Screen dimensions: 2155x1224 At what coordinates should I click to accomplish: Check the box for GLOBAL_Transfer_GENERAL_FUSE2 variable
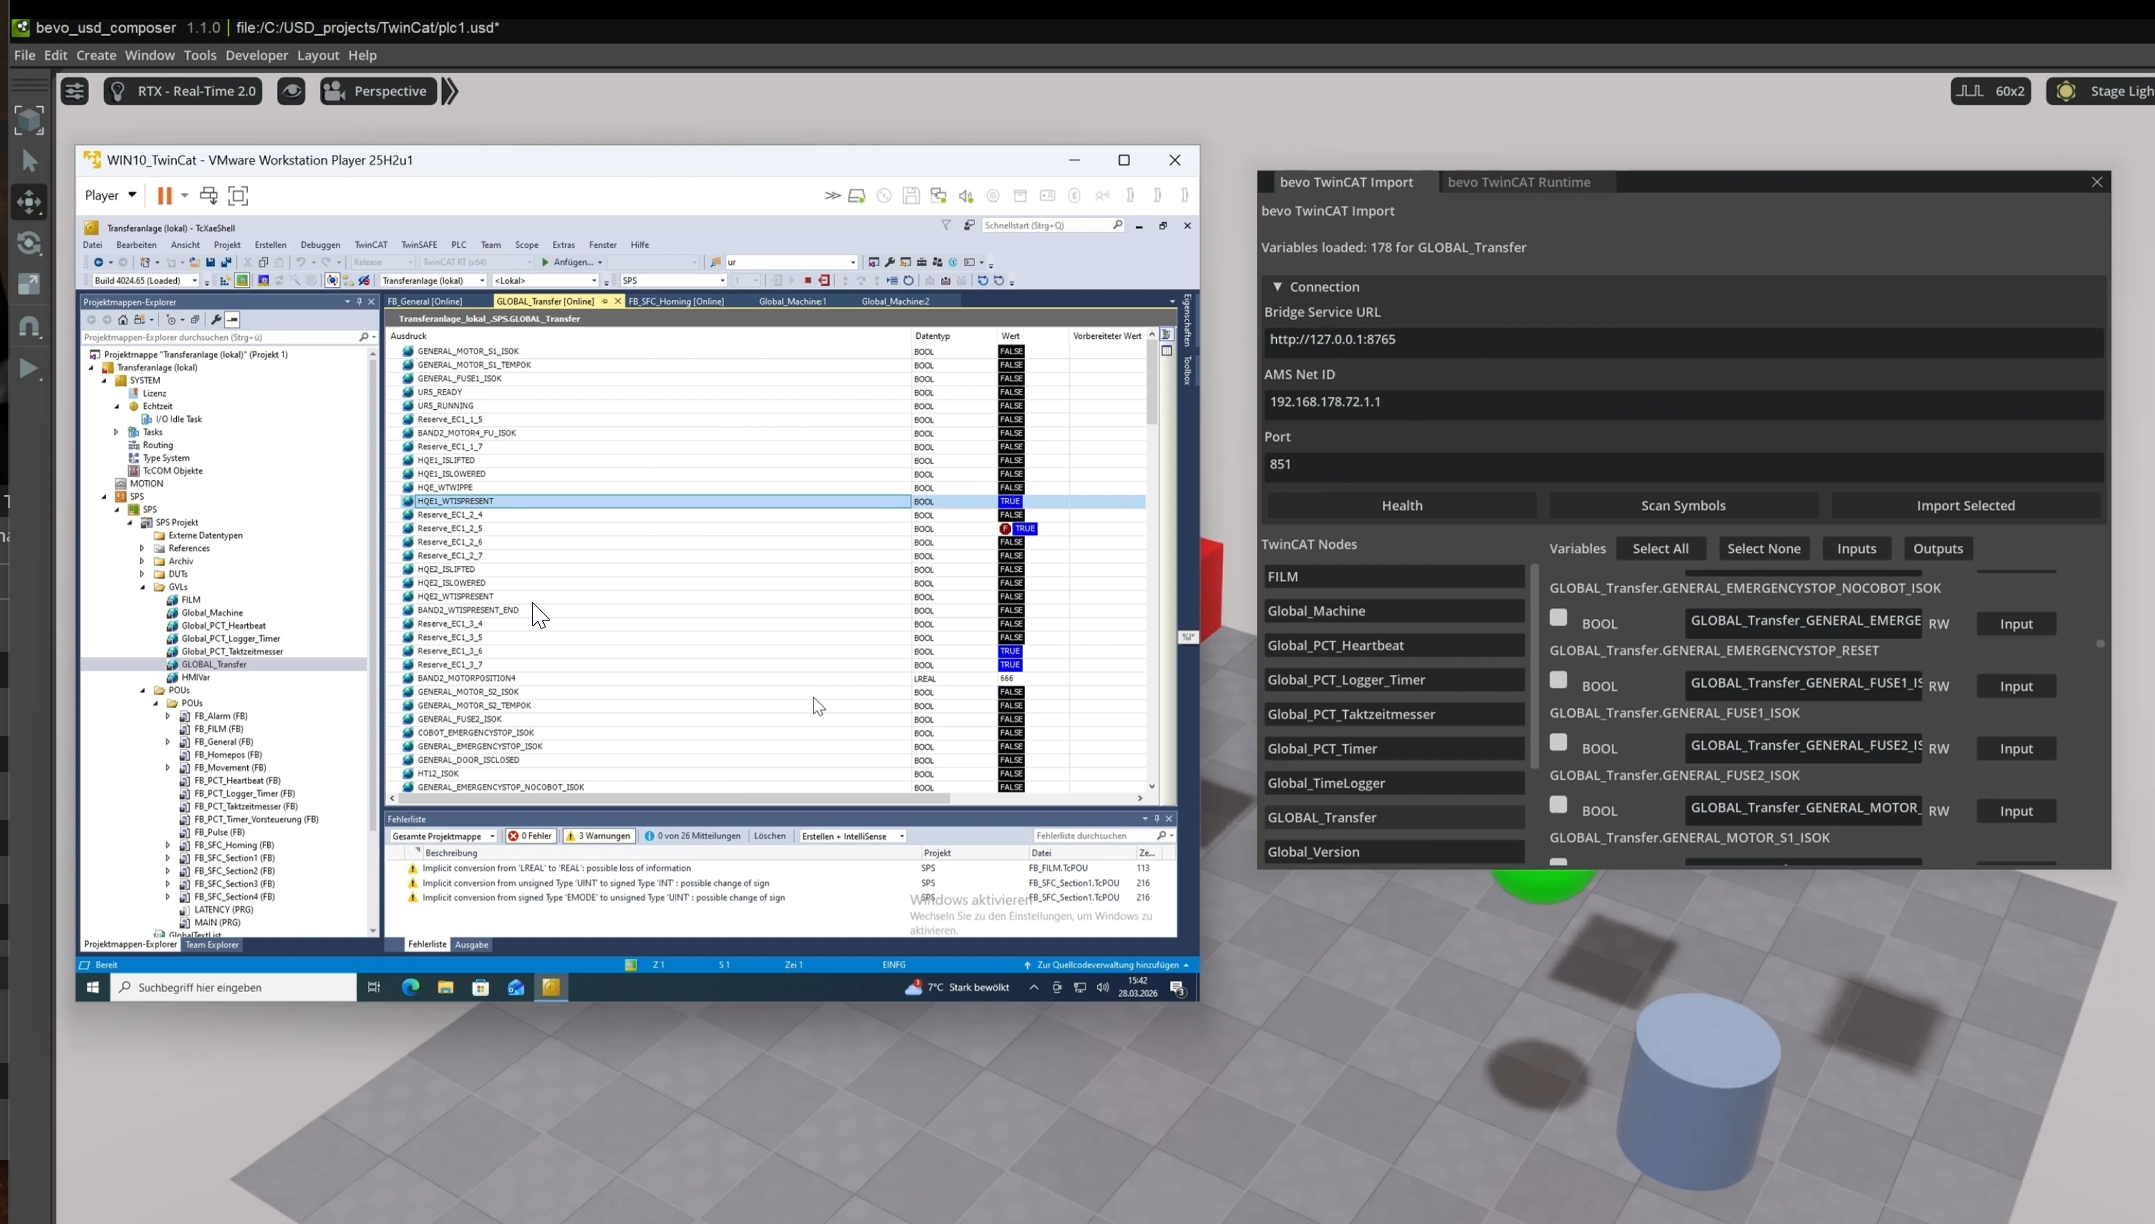(x=1558, y=742)
